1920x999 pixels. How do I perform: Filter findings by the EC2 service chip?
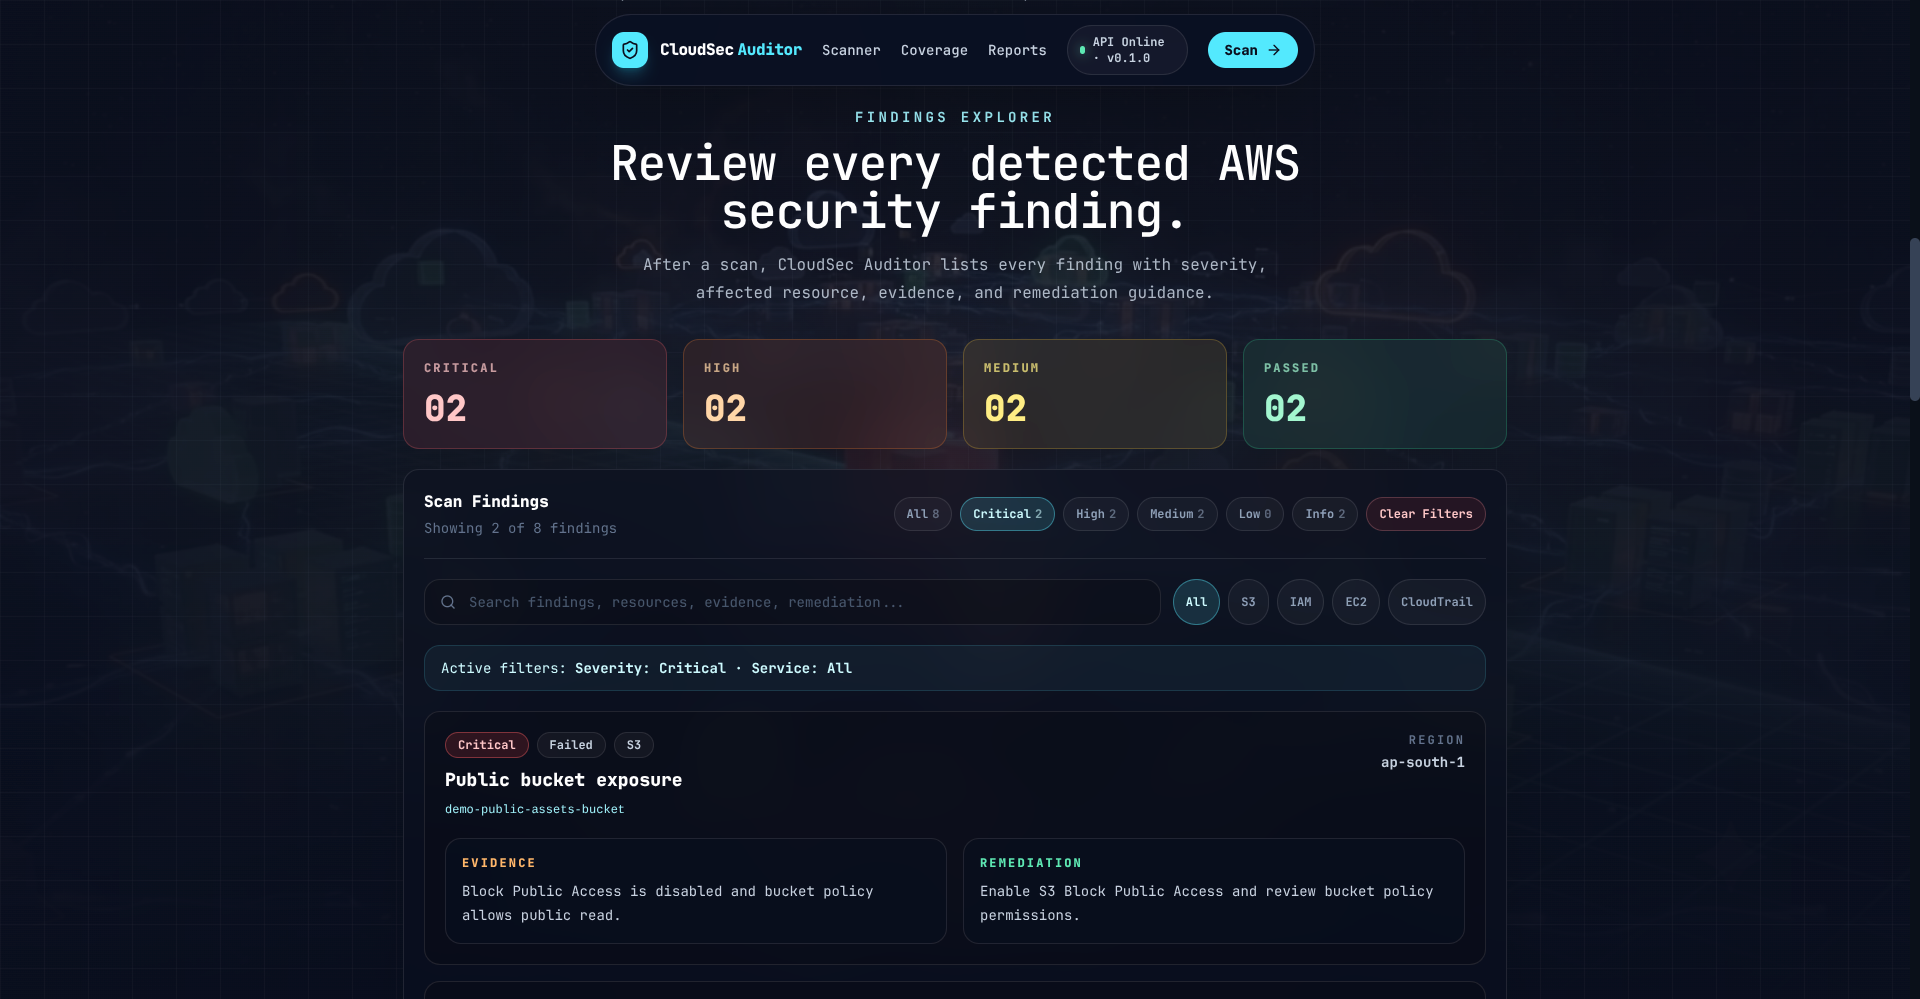tap(1356, 602)
